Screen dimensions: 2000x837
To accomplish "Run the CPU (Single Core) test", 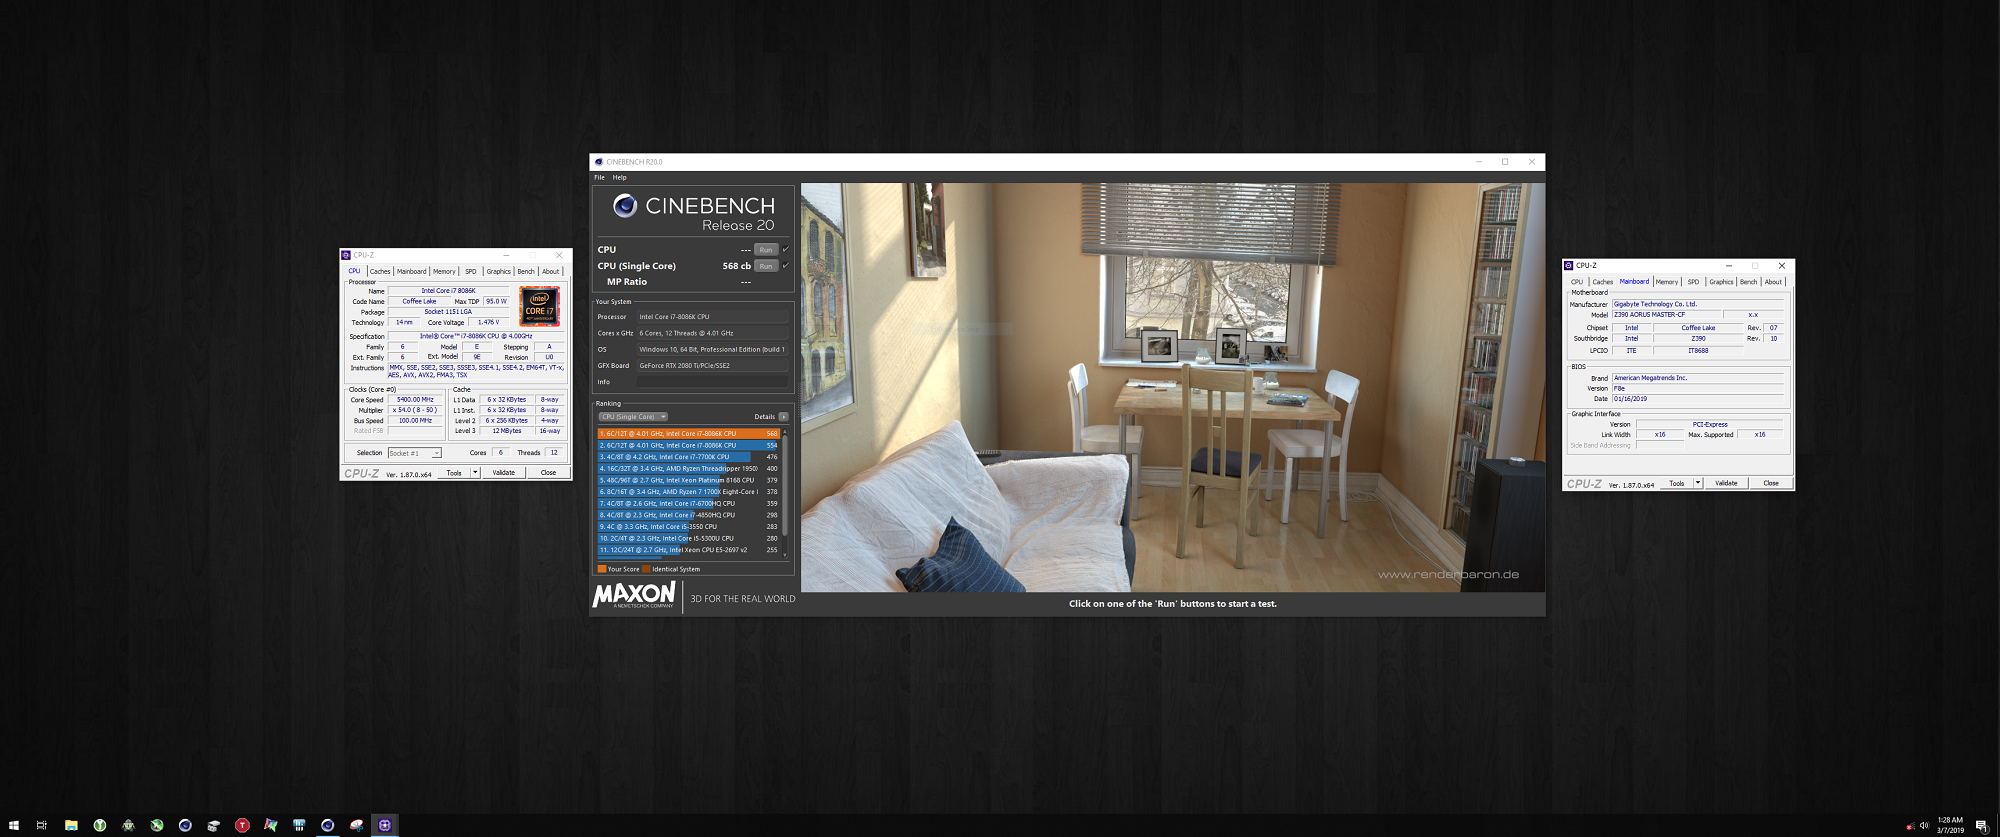I will [x=766, y=266].
